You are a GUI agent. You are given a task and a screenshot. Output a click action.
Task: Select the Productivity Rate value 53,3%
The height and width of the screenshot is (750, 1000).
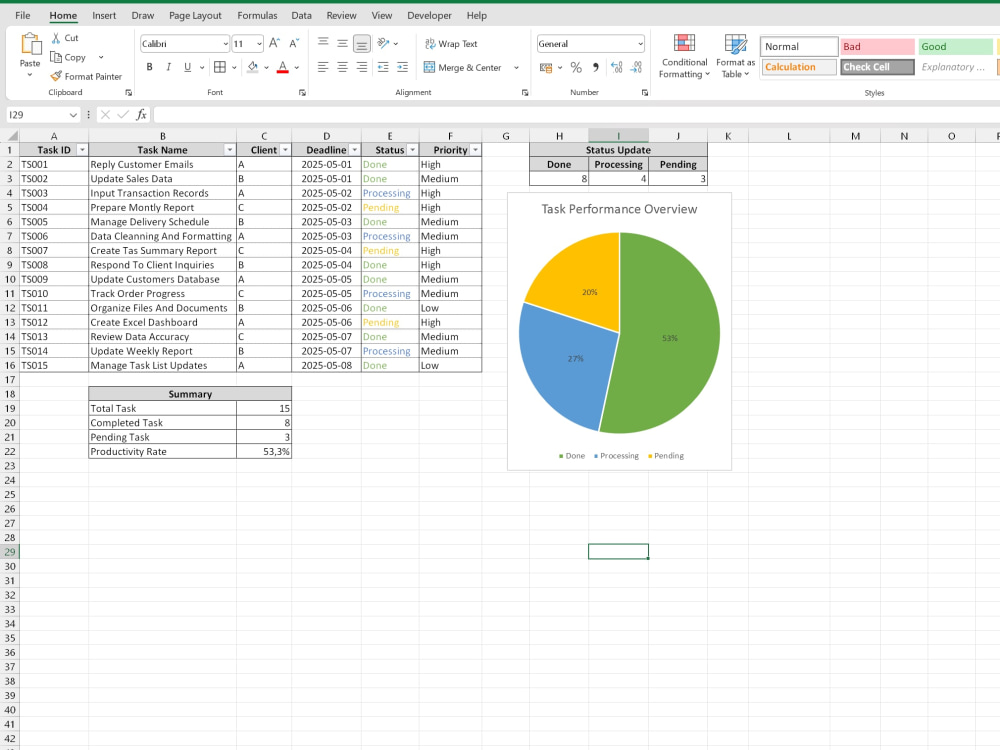click(264, 452)
